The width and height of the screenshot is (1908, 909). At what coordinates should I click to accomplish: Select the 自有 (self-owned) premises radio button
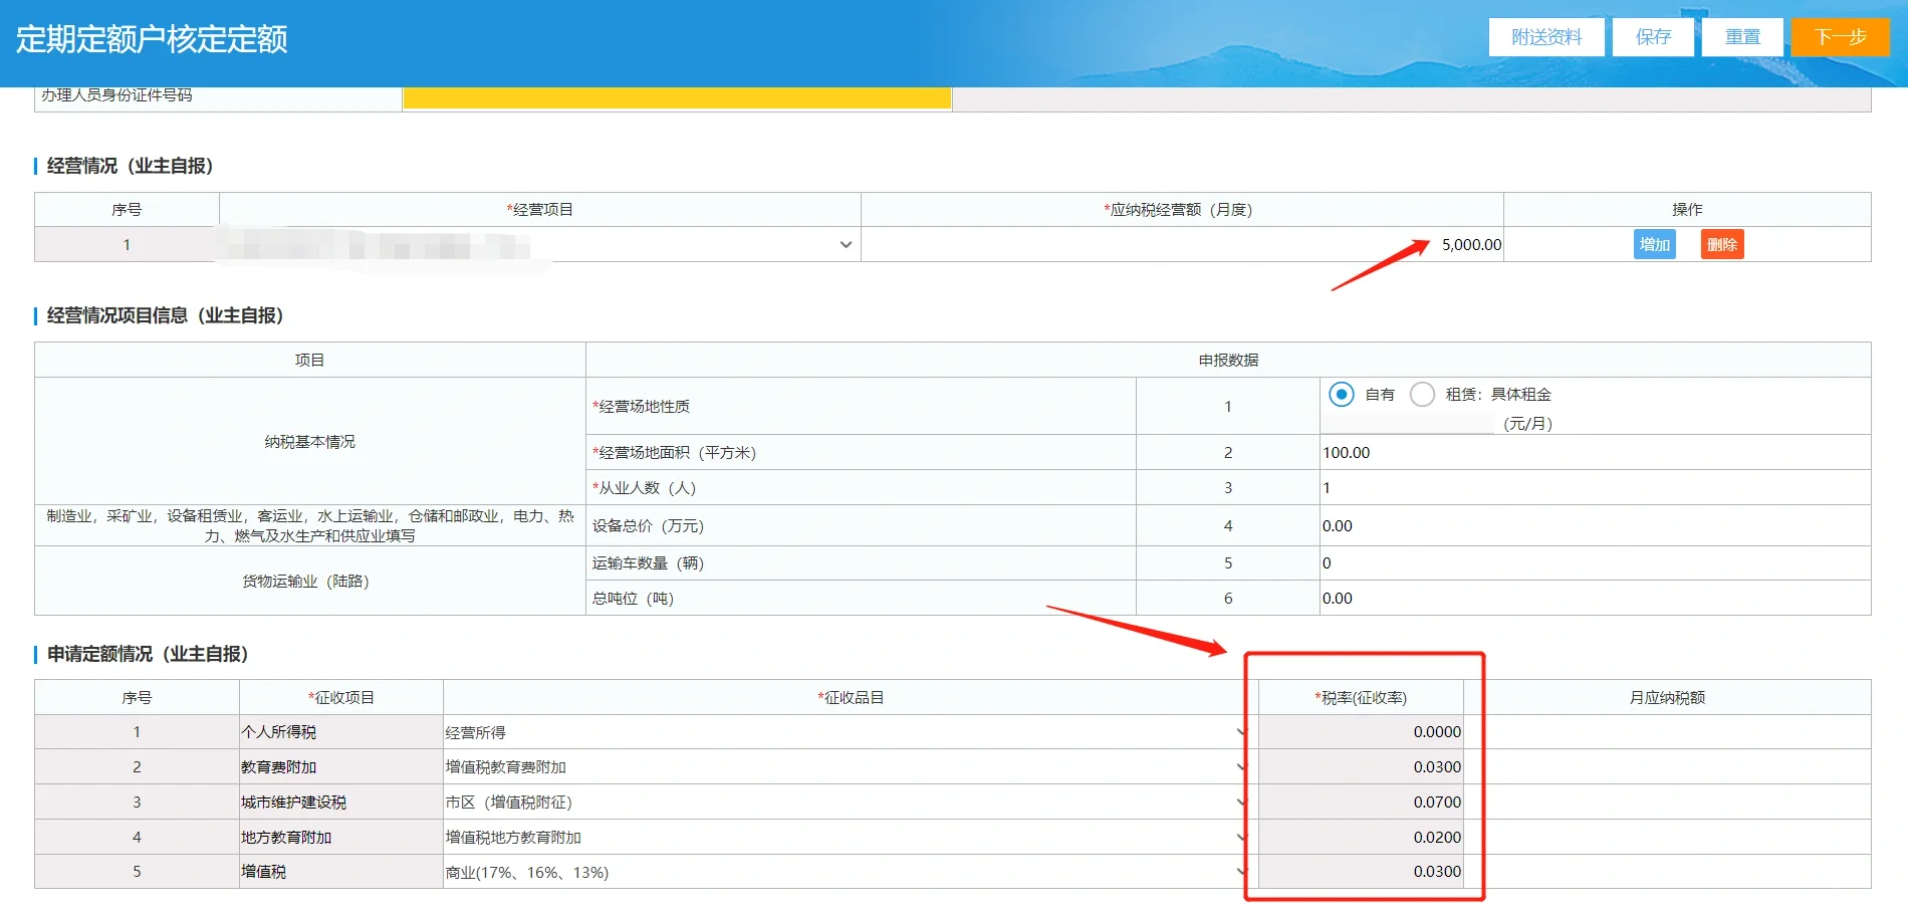click(1341, 394)
